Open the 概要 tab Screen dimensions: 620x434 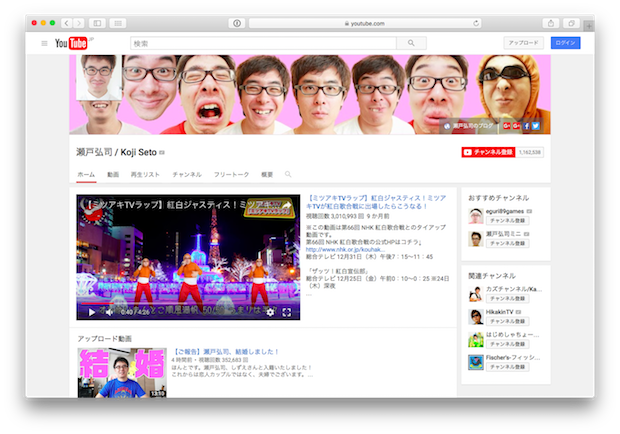(x=267, y=175)
